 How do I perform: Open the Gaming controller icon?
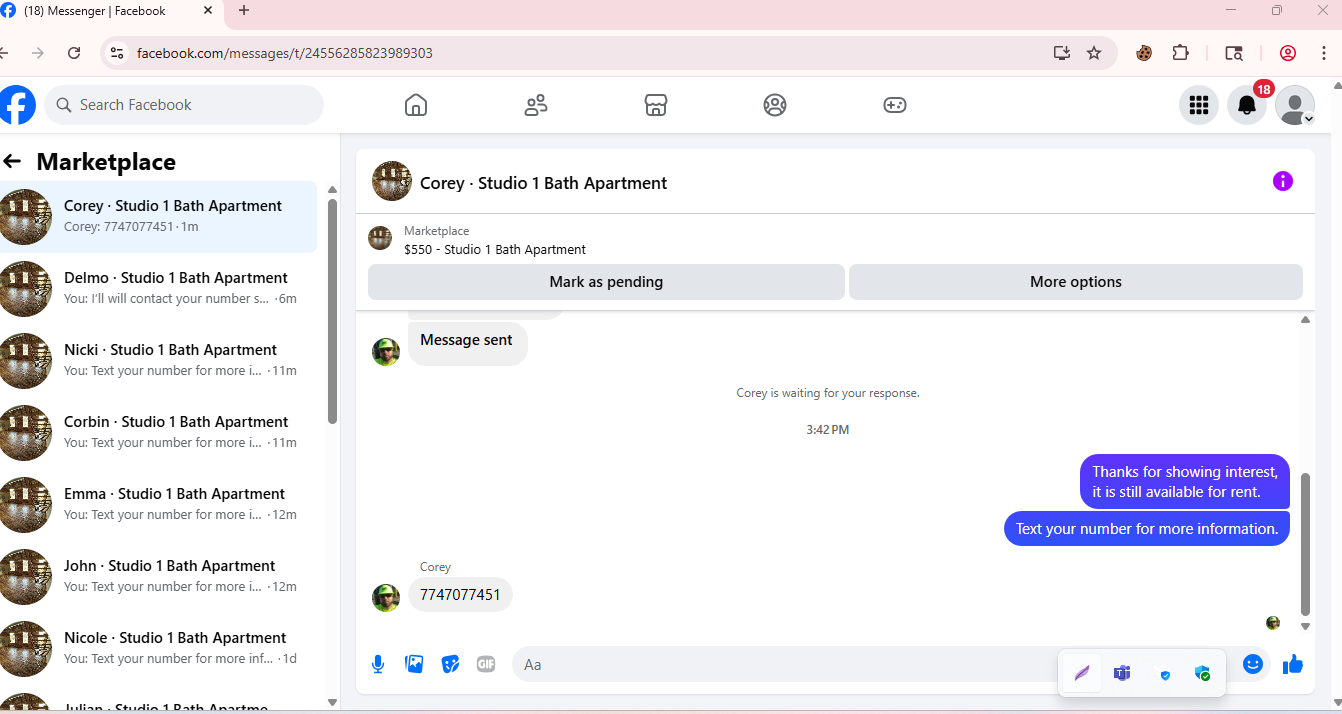click(895, 105)
